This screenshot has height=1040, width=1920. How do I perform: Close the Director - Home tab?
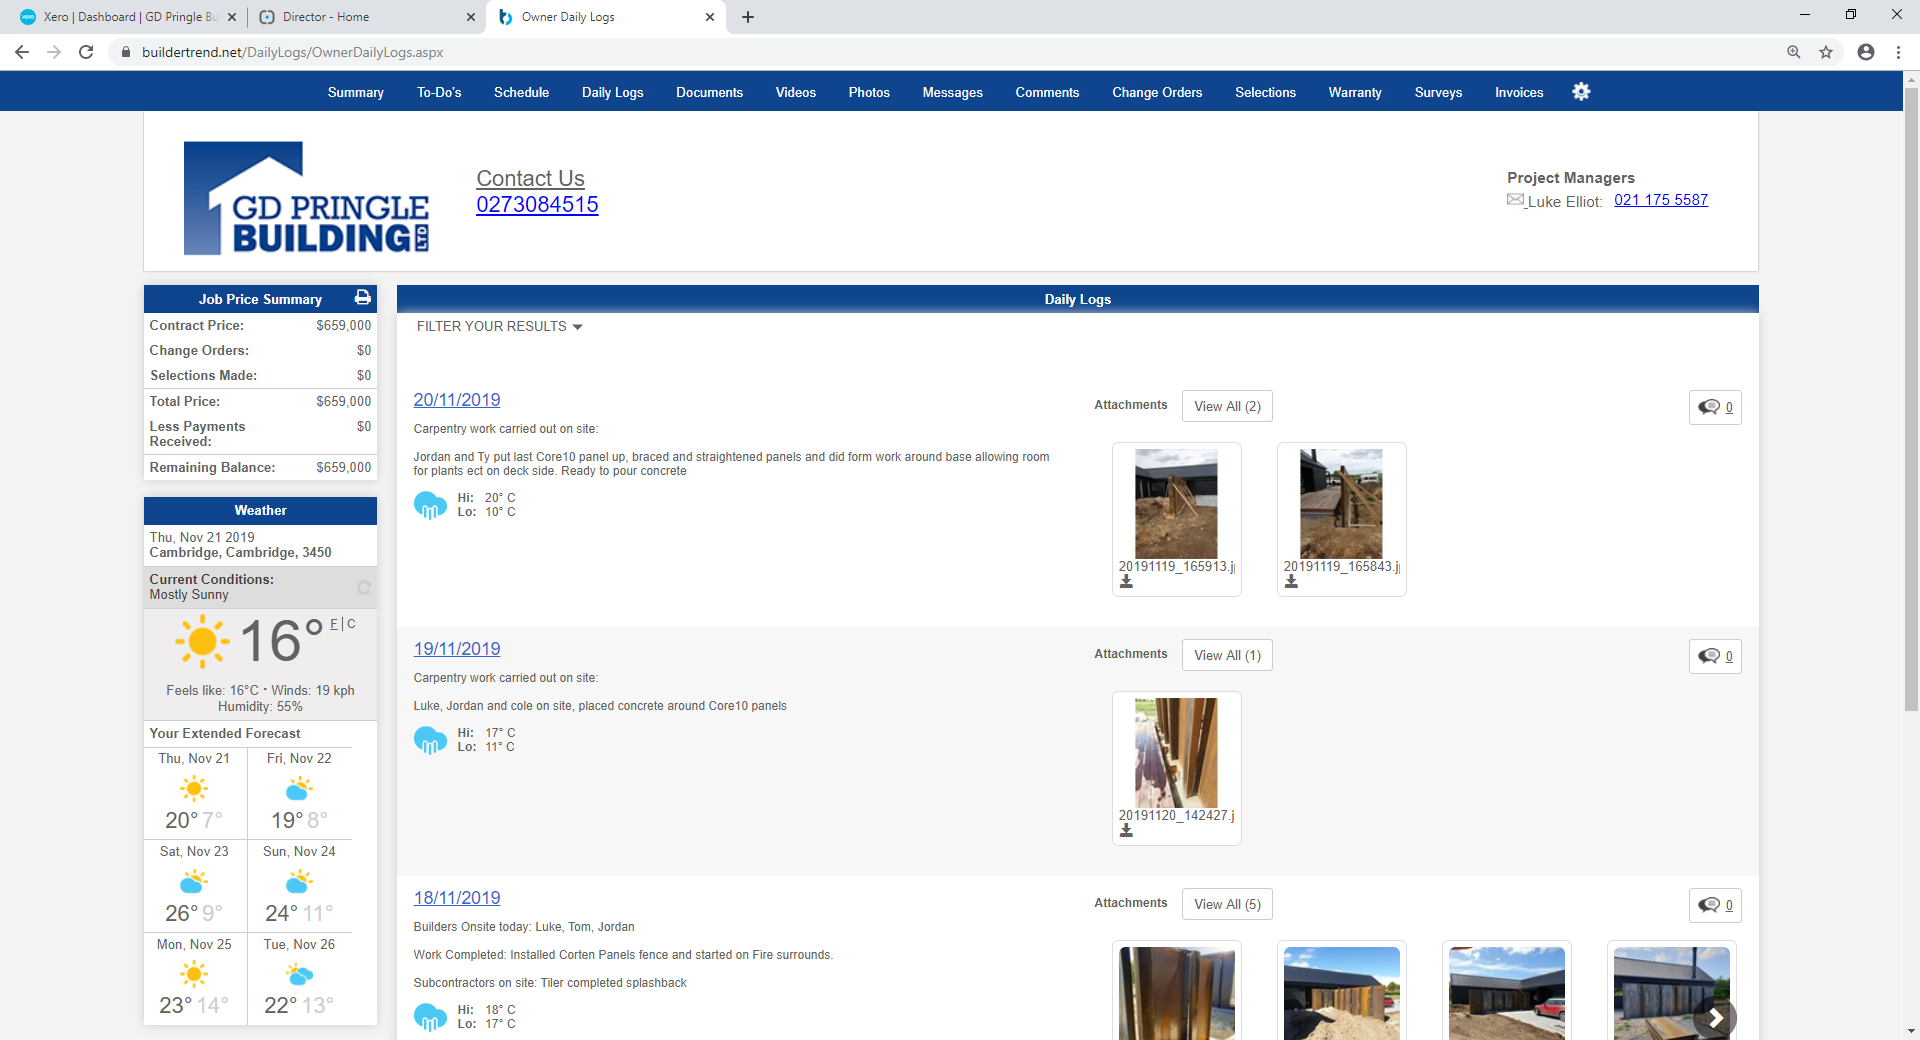coord(471,17)
